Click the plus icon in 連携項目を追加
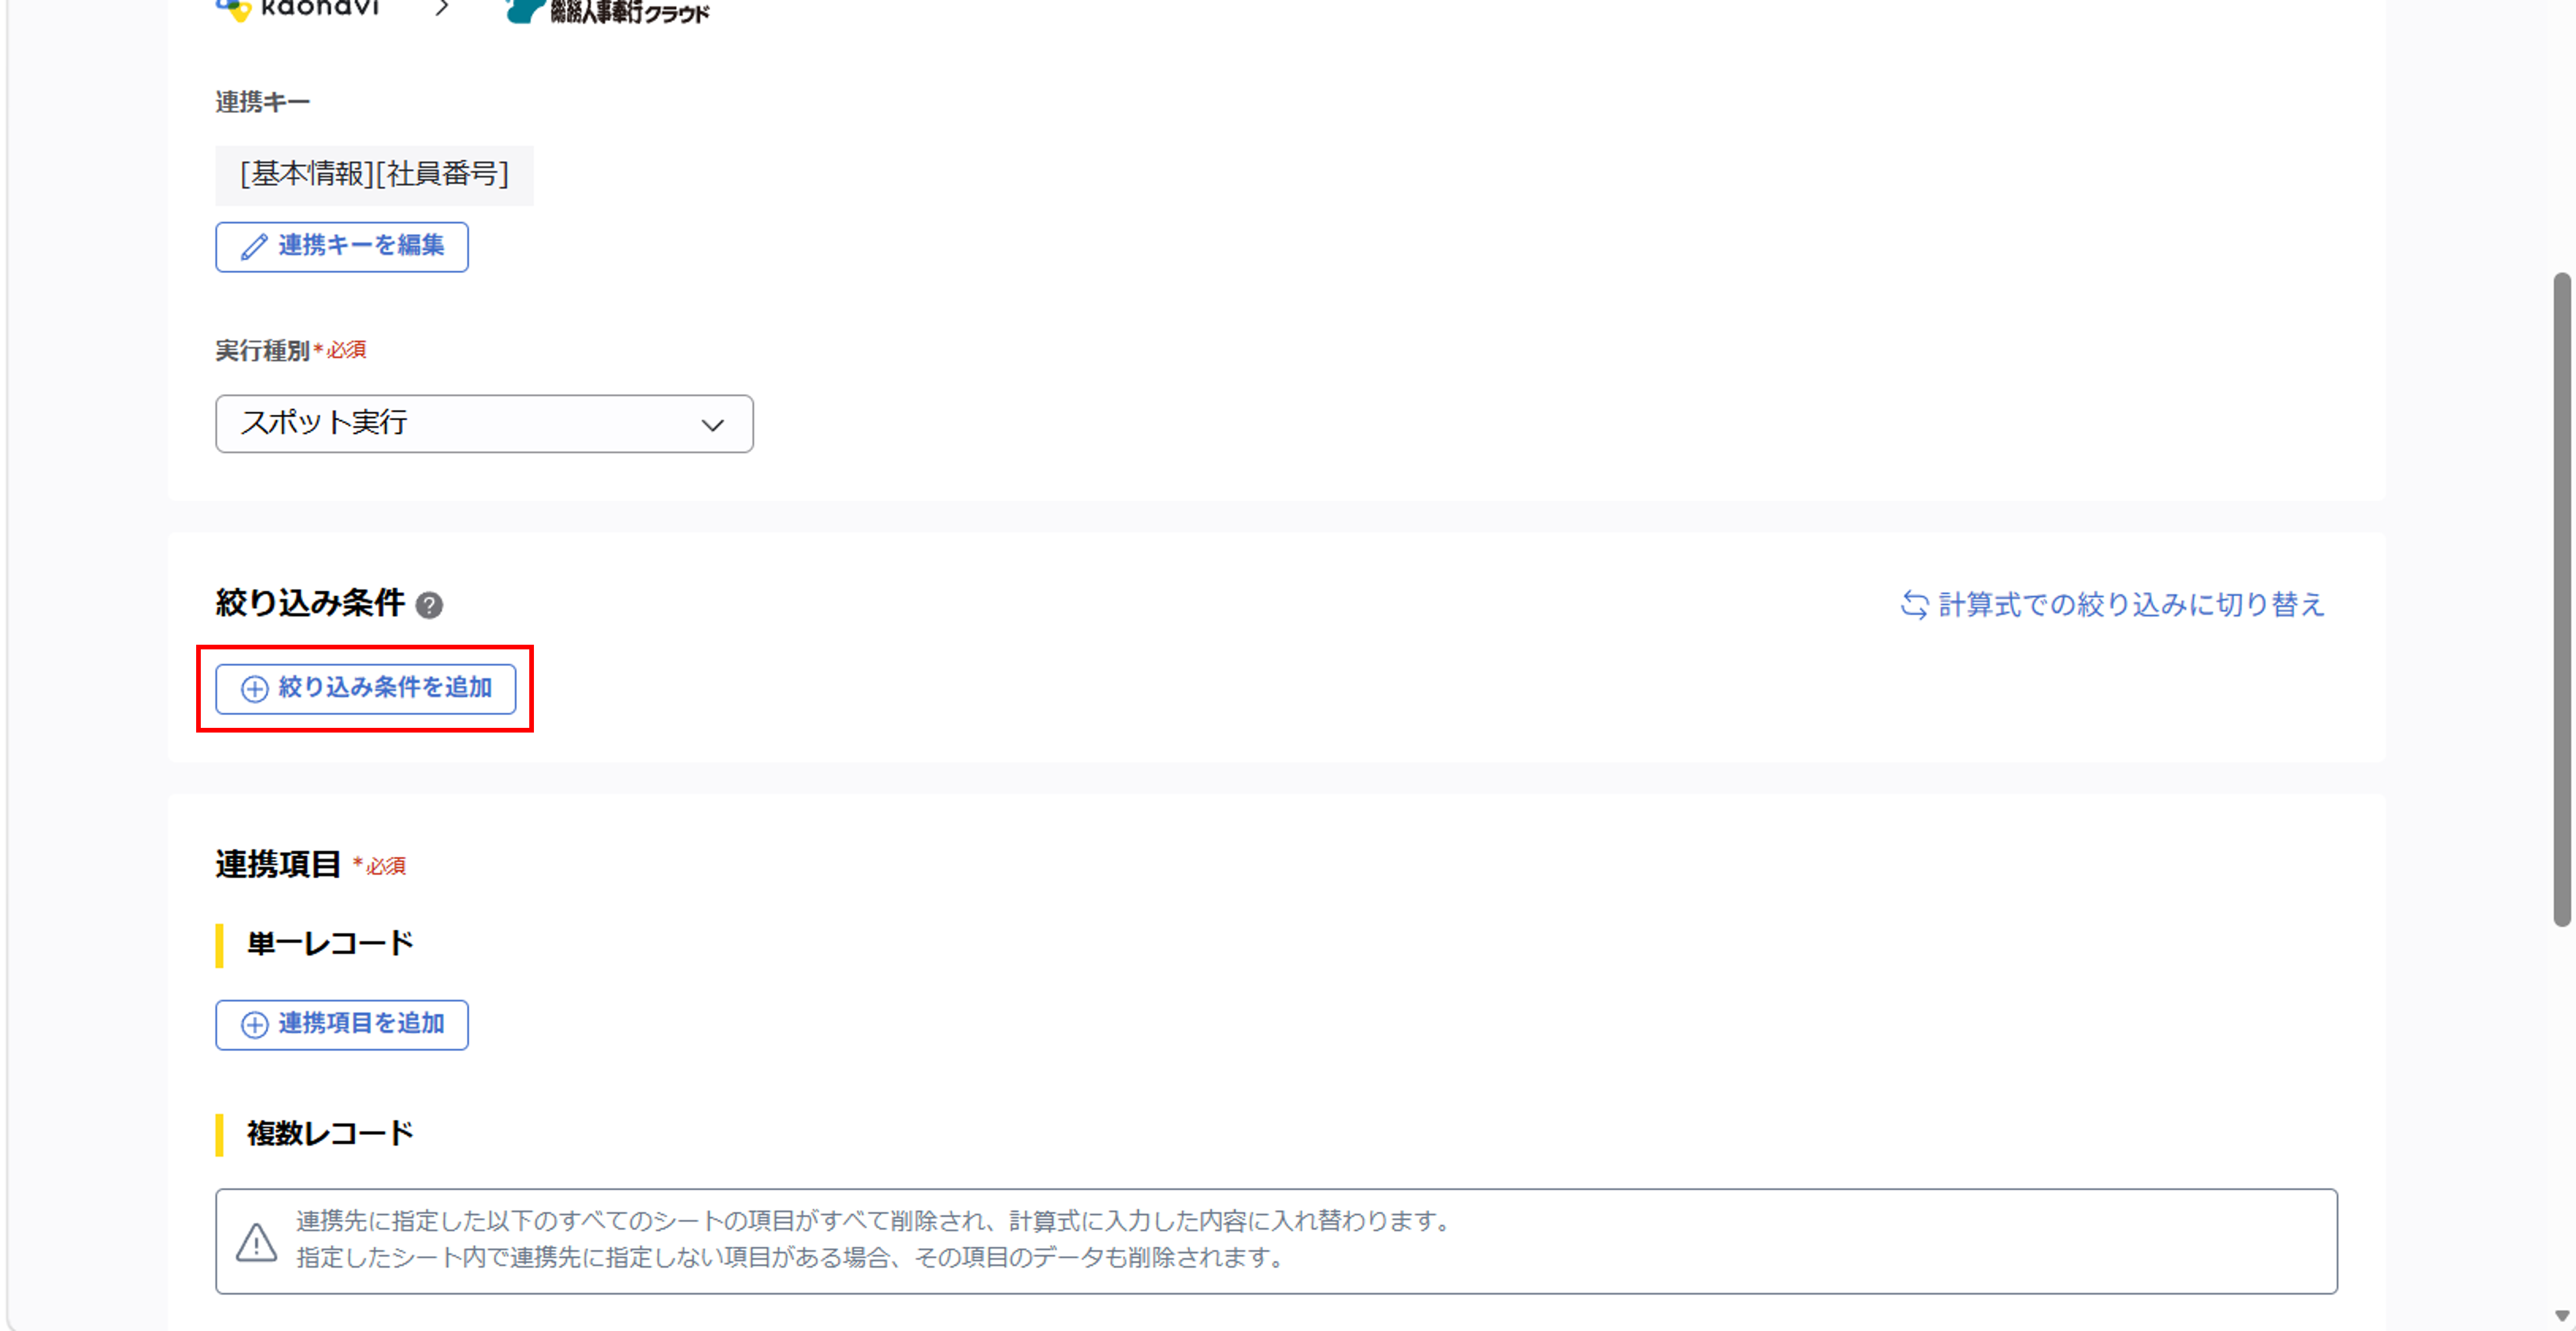The height and width of the screenshot is (1331, 2576). click(x=255, y=1025)
